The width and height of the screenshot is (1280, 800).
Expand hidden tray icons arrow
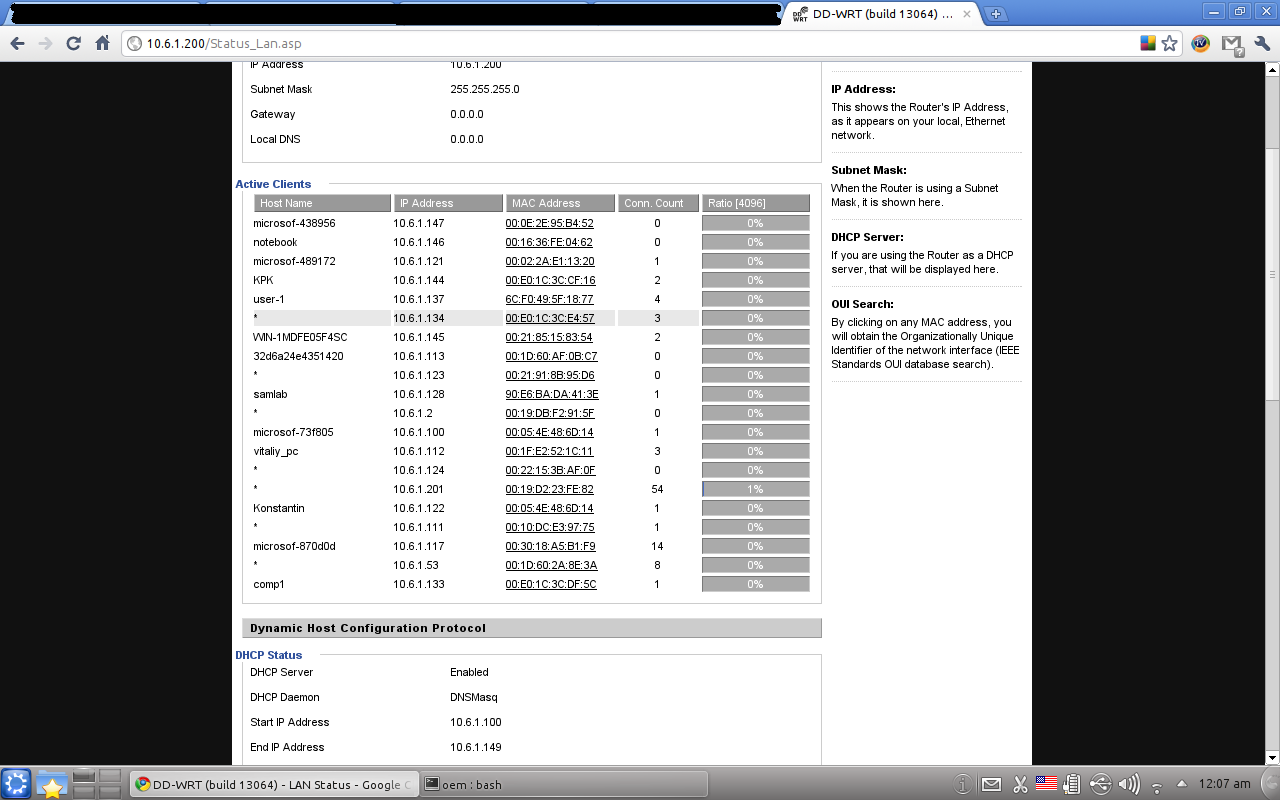(1182, 784)
